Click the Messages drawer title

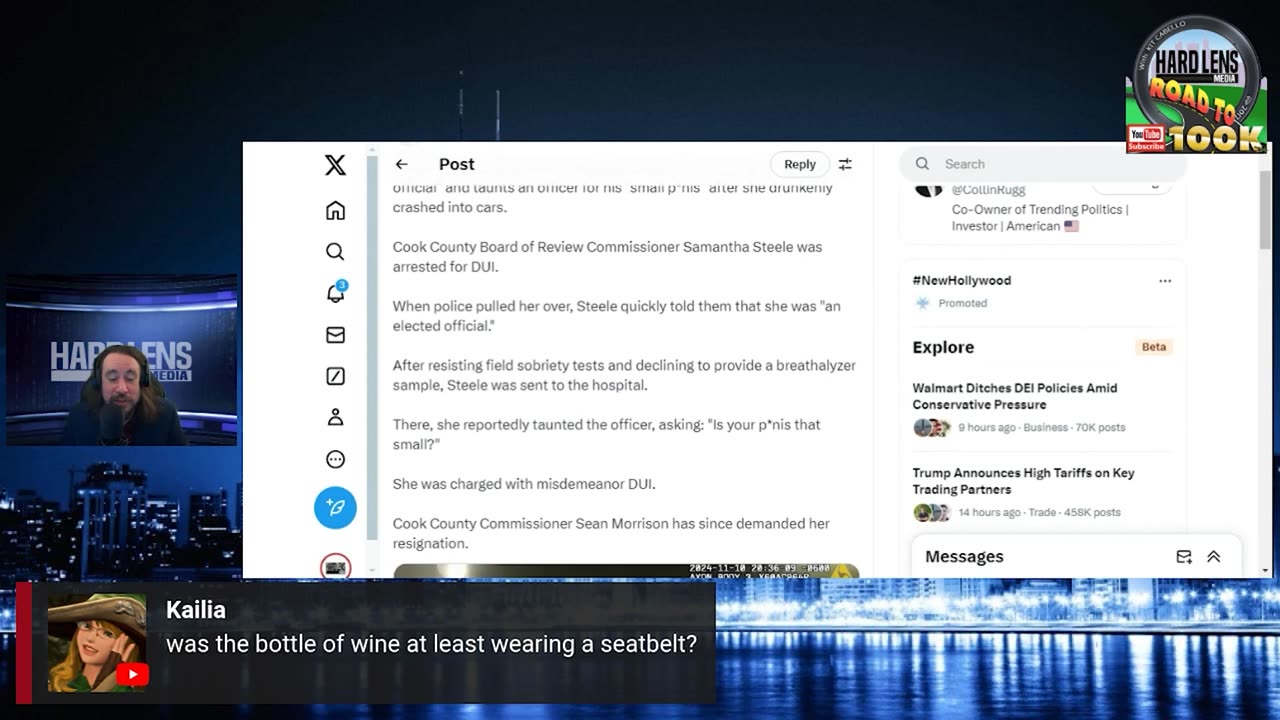click(x=964, y=557)
